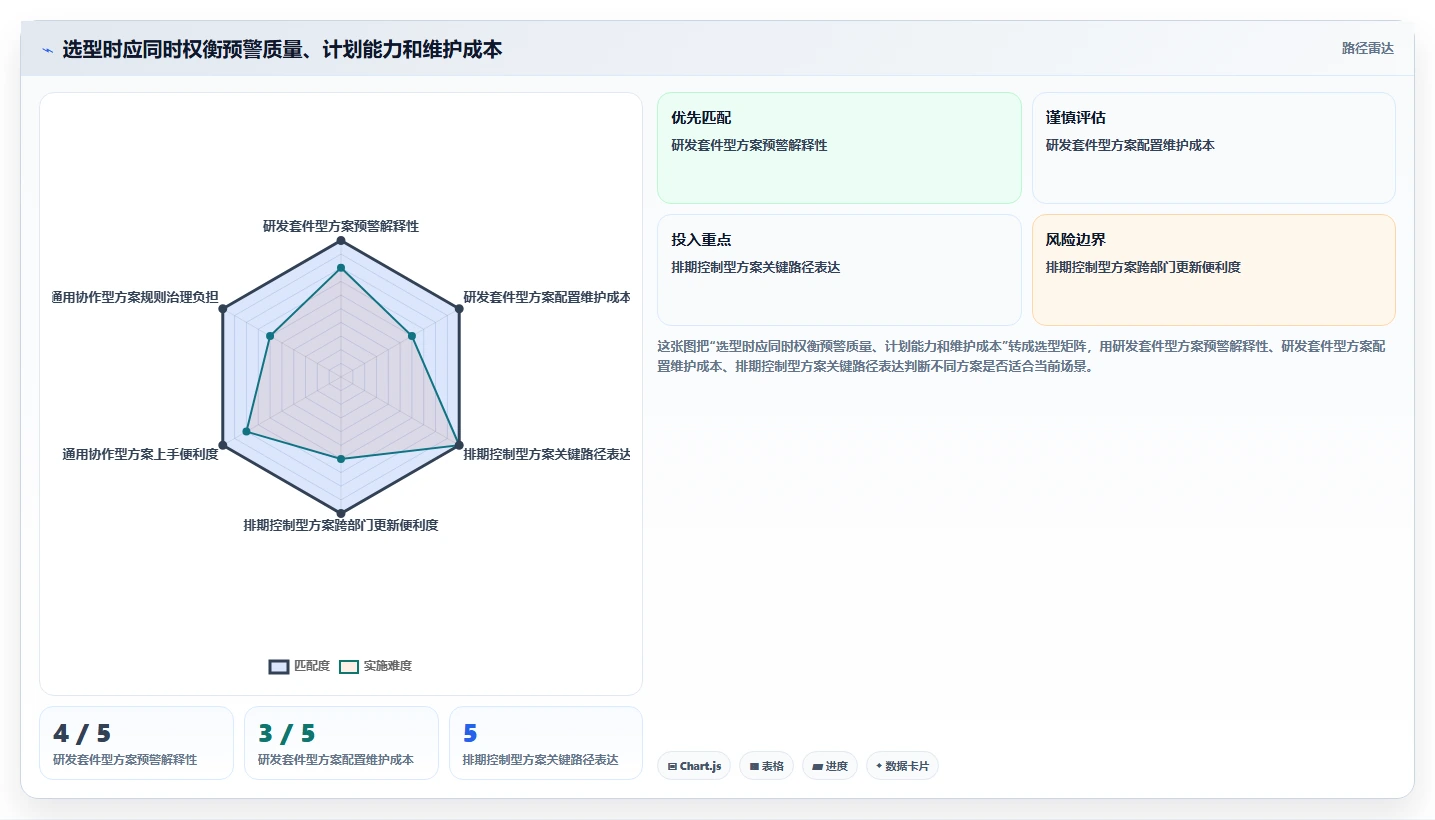Click teal 实施难度 point on the top axis
1435x820 pixels.
point(341,268)
